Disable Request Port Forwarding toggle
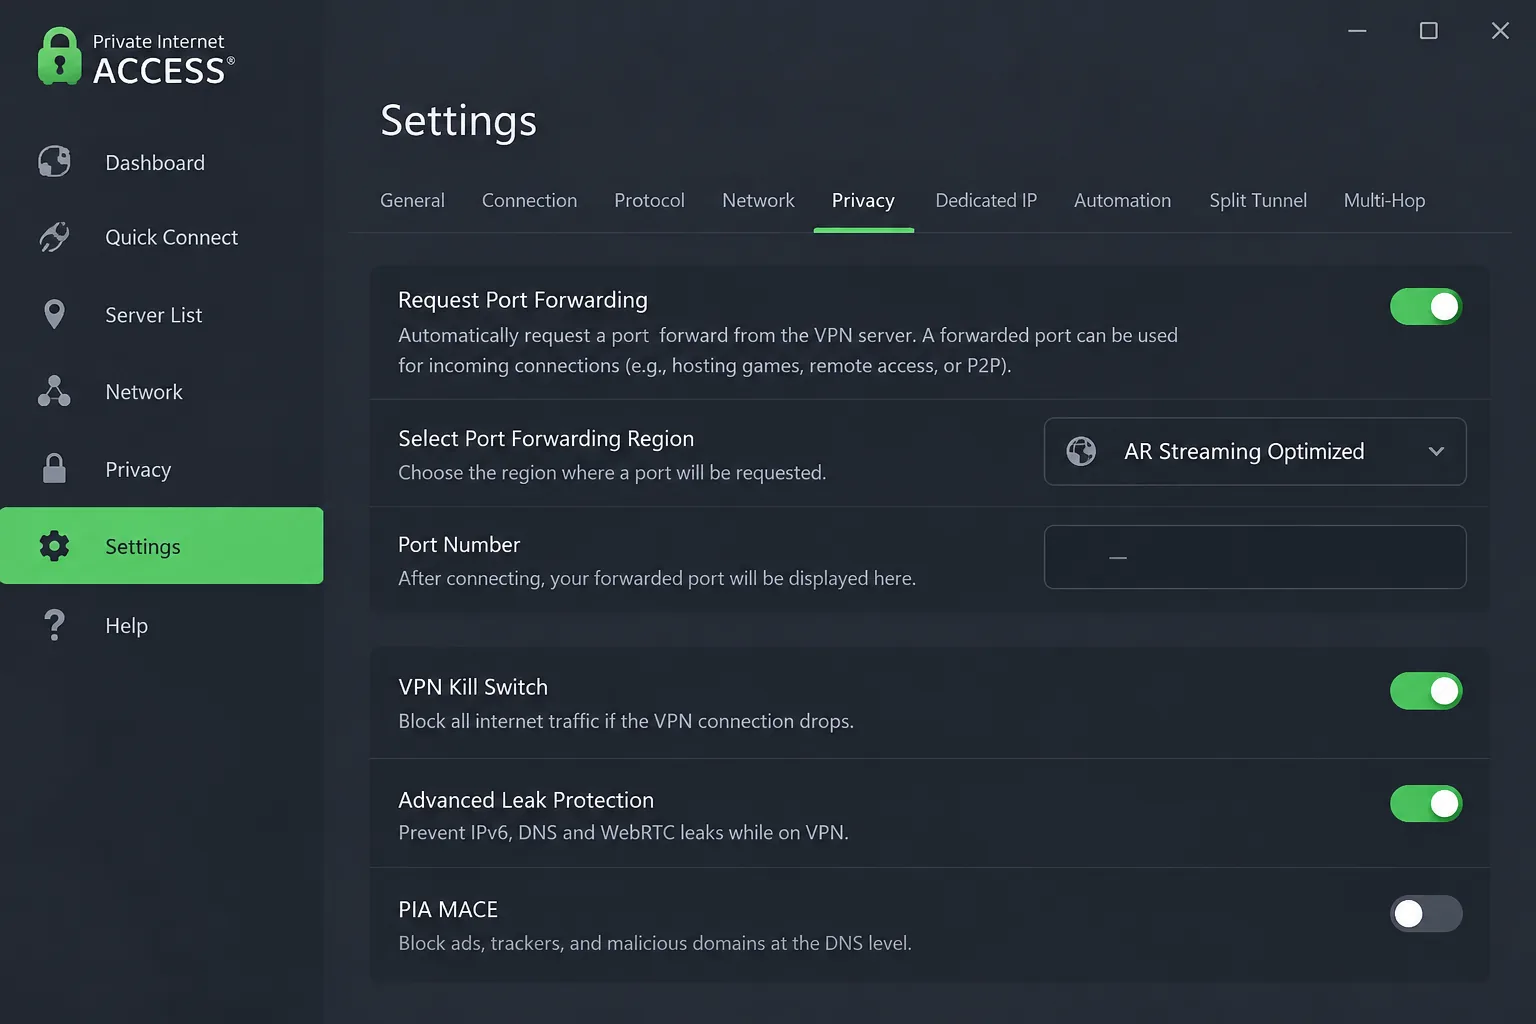The width and height of the screenshot is (1536, 1024). click(1426, 306)
